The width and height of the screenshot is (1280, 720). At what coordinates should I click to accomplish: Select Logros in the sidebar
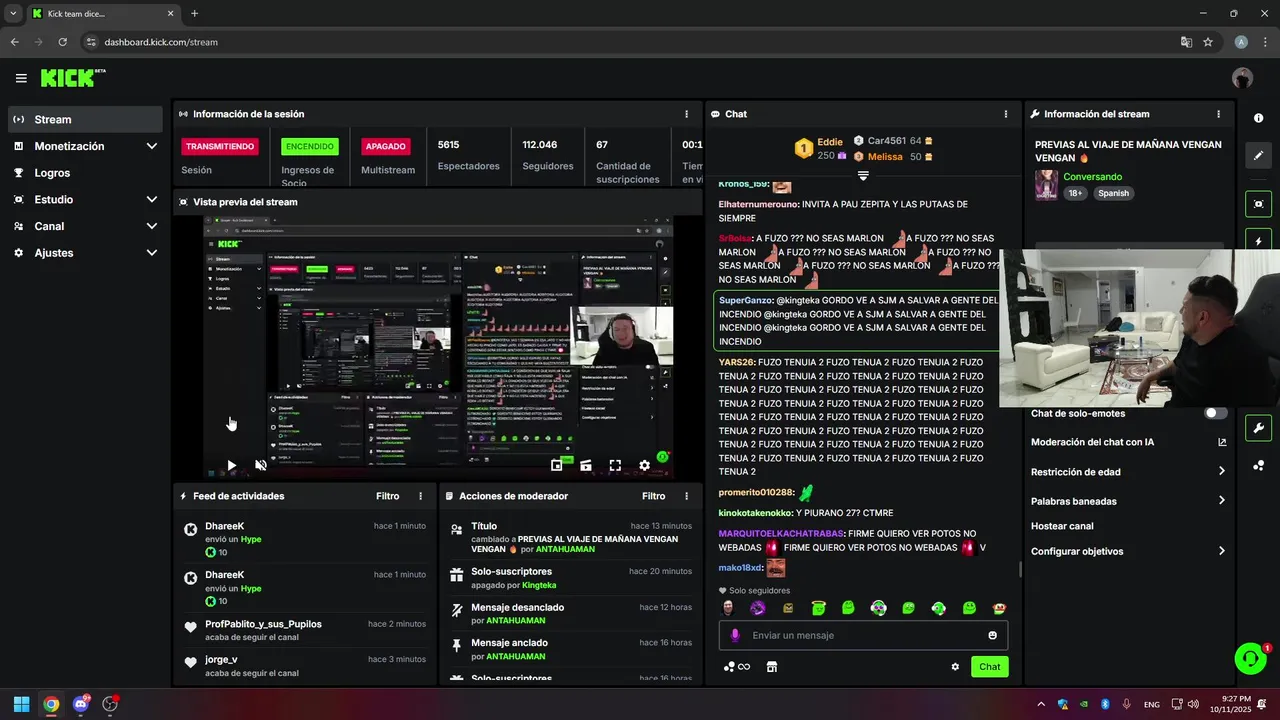[85, 173]
